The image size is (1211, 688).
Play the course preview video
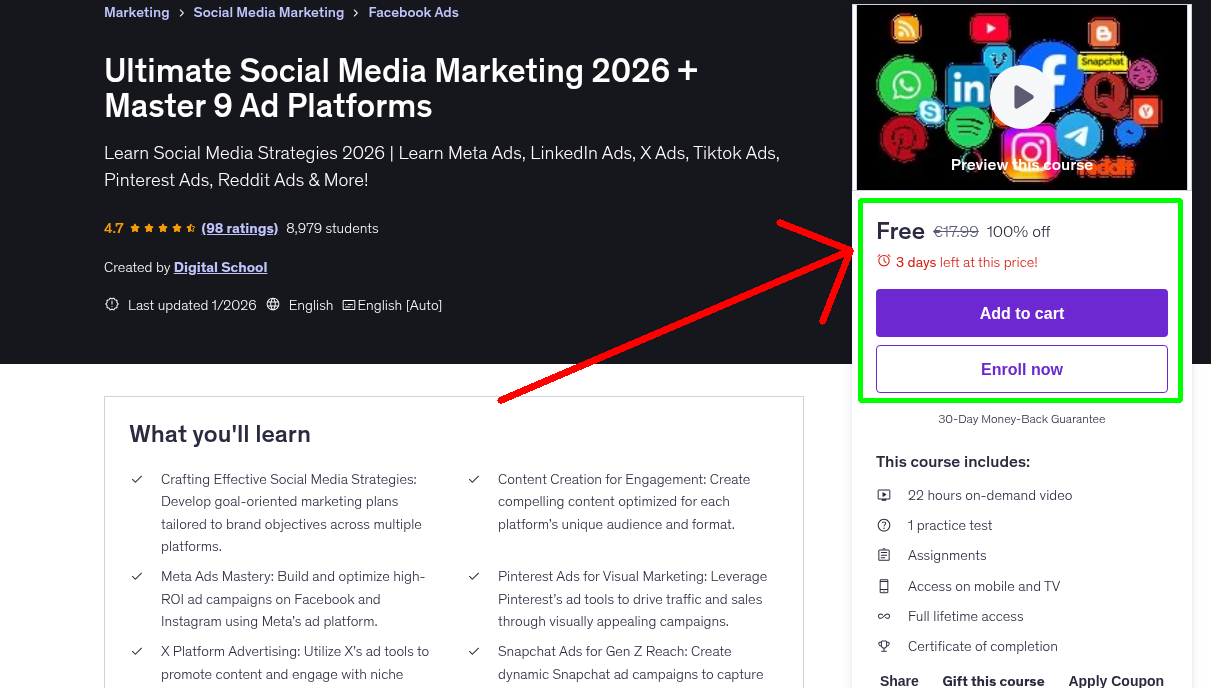[1021, 97]
